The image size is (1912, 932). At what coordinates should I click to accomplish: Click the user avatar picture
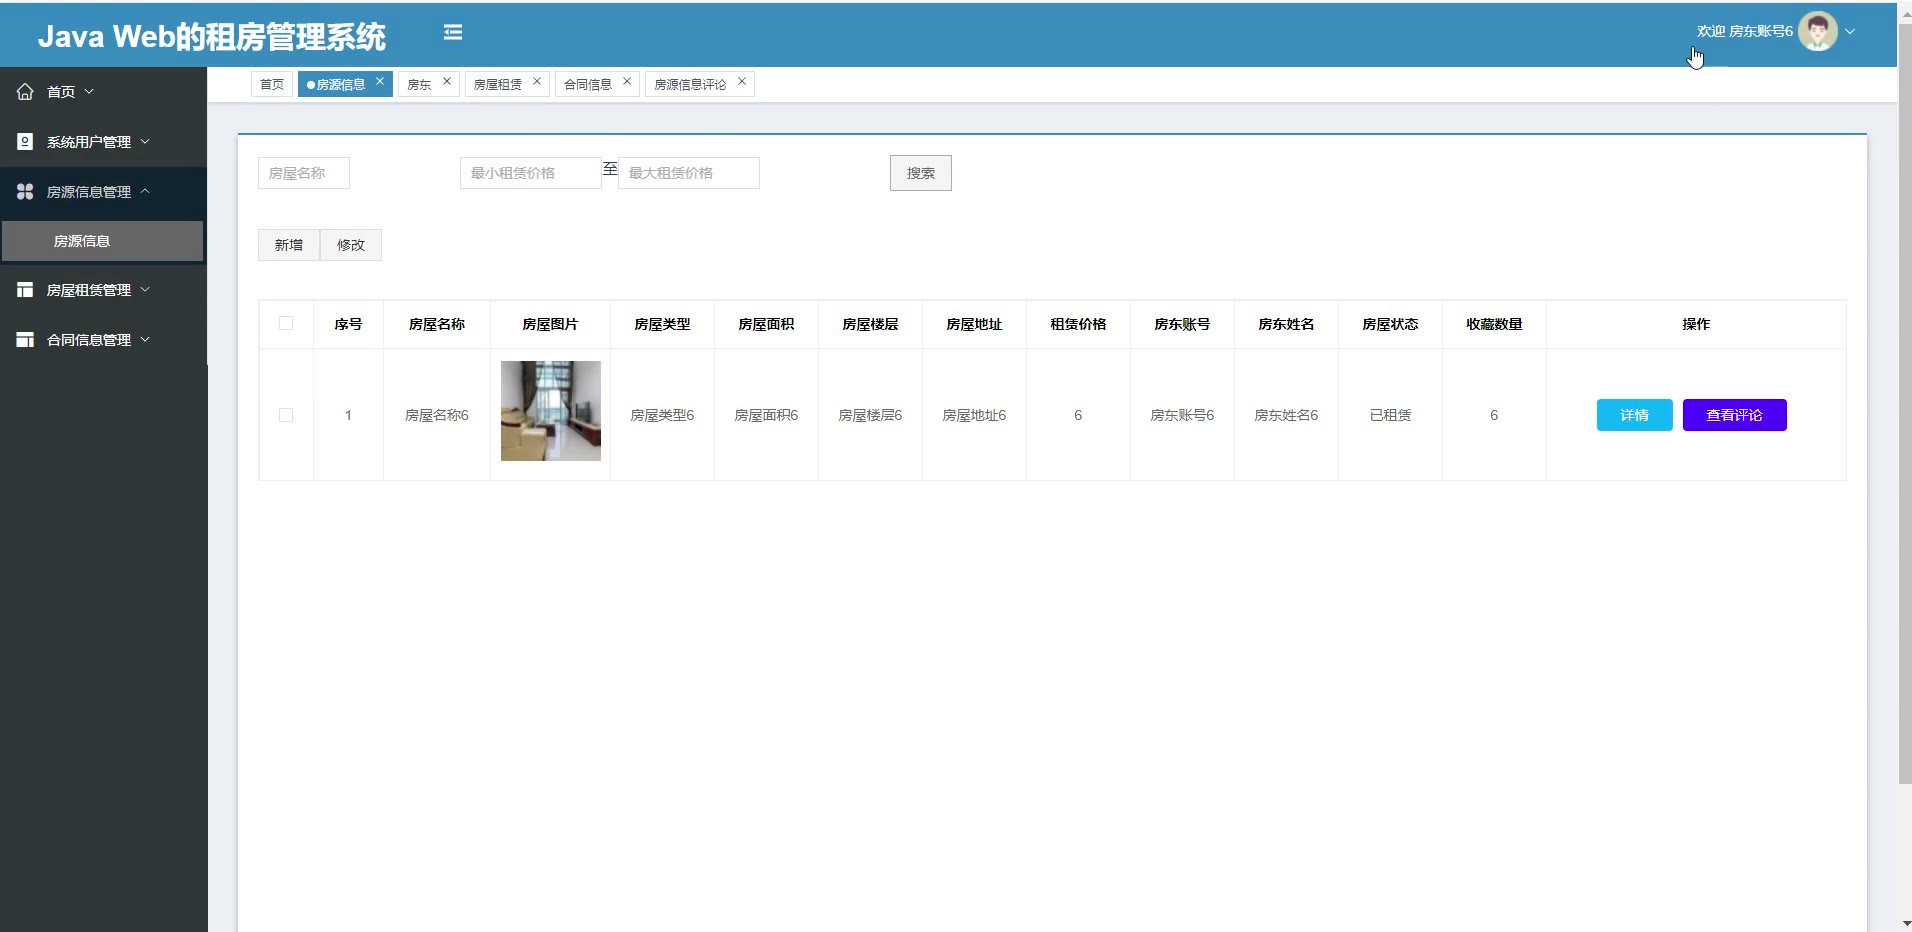[1817, 31]
